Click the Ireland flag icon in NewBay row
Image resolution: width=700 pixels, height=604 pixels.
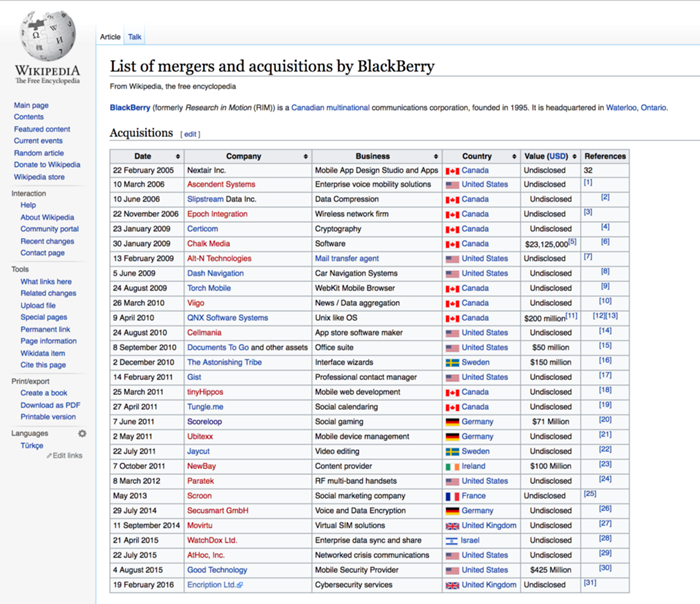coord(452,466)
